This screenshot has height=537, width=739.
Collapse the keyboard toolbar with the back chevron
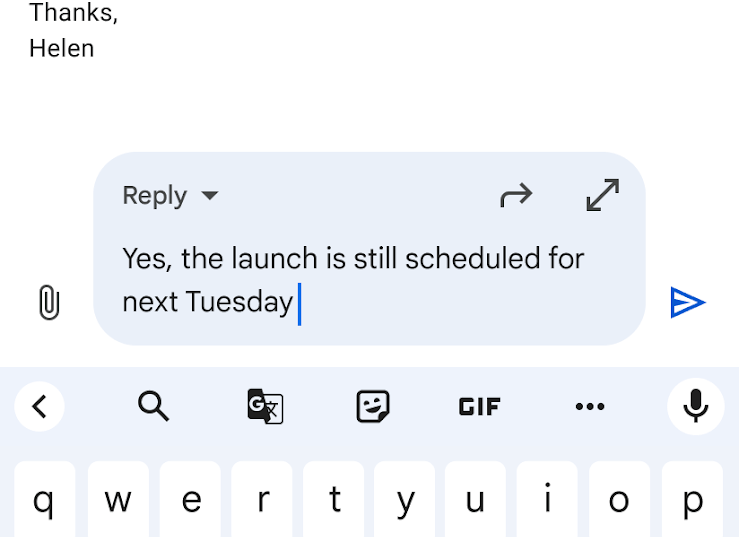tap(40, 406)
